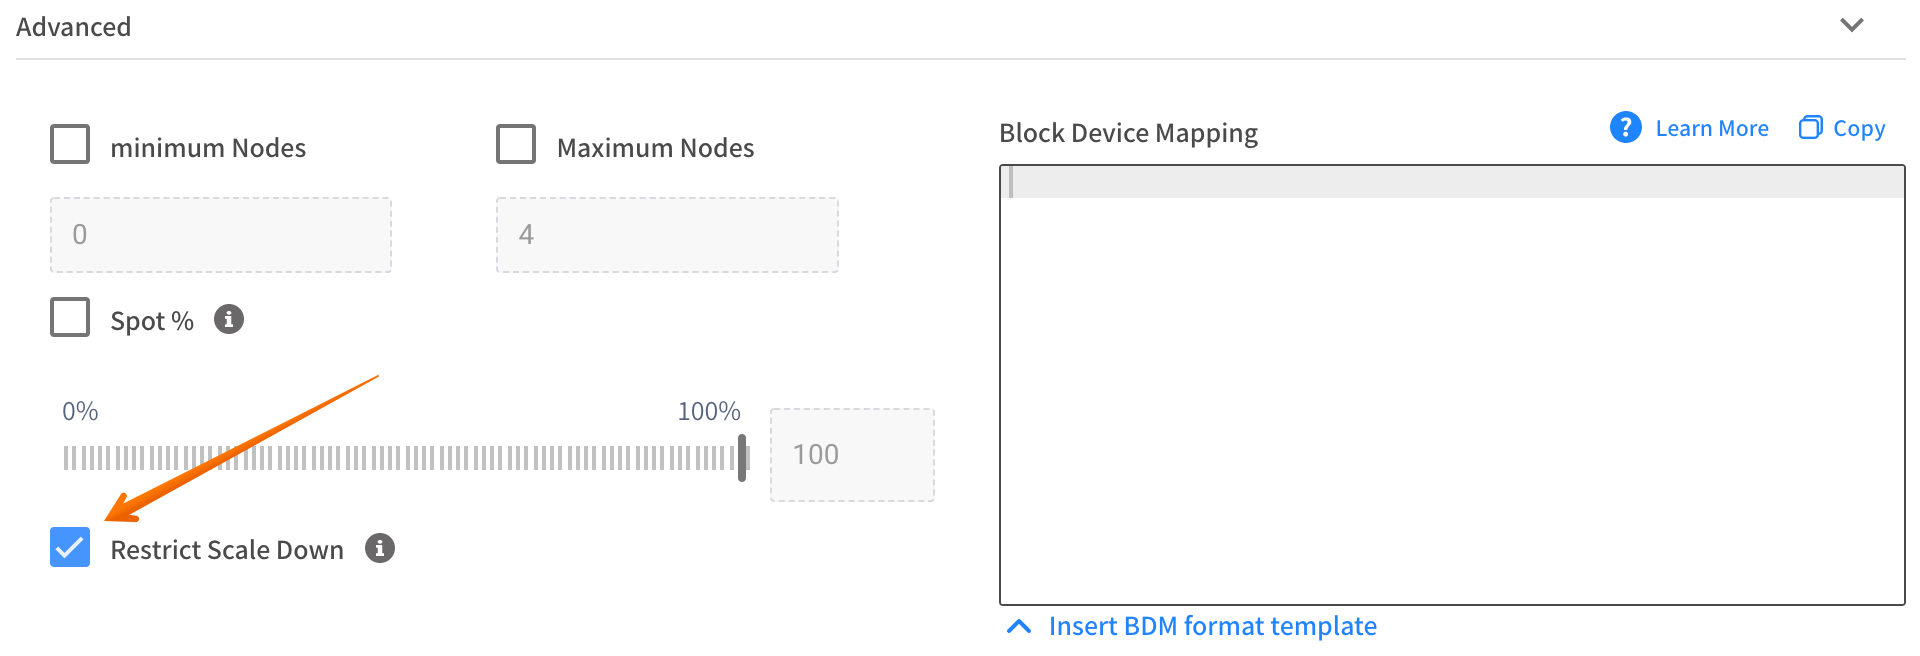
Task: Click the Spot percentage slider handle
Action: pos(742,457)
